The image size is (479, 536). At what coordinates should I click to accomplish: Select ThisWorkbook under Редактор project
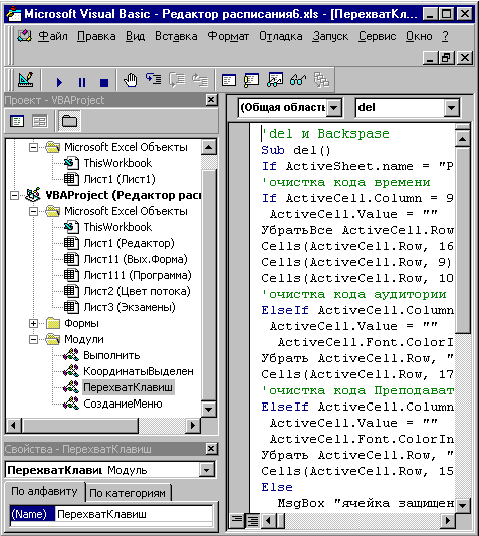(118, 227)
